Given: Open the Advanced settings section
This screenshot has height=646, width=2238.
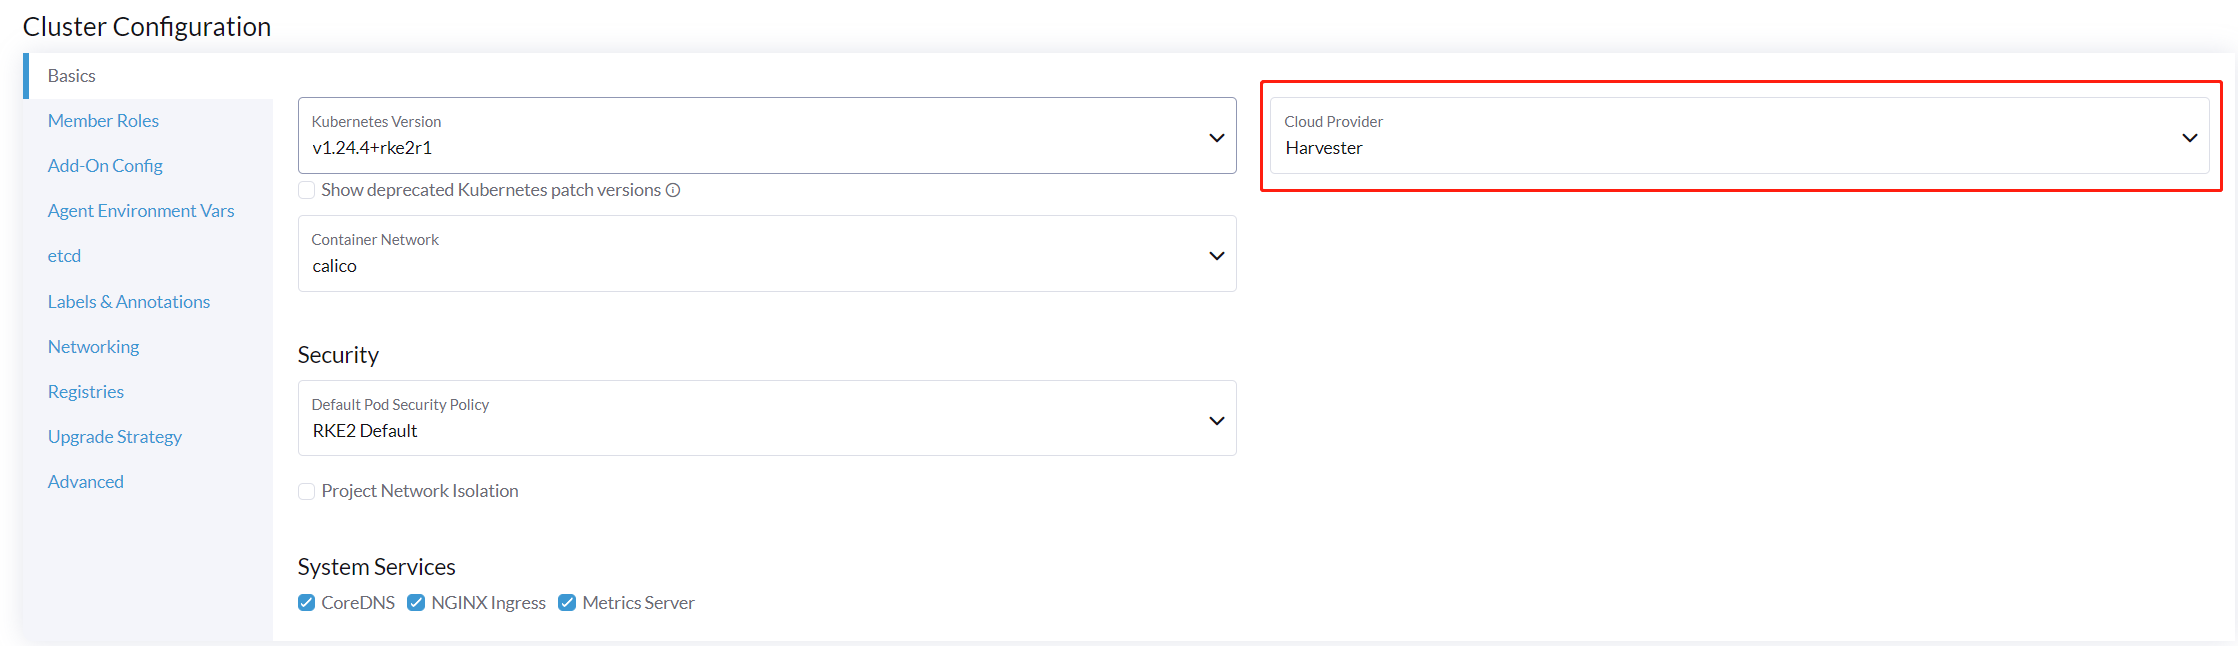Looking at the screenshot, I should (x=85, y=481).
